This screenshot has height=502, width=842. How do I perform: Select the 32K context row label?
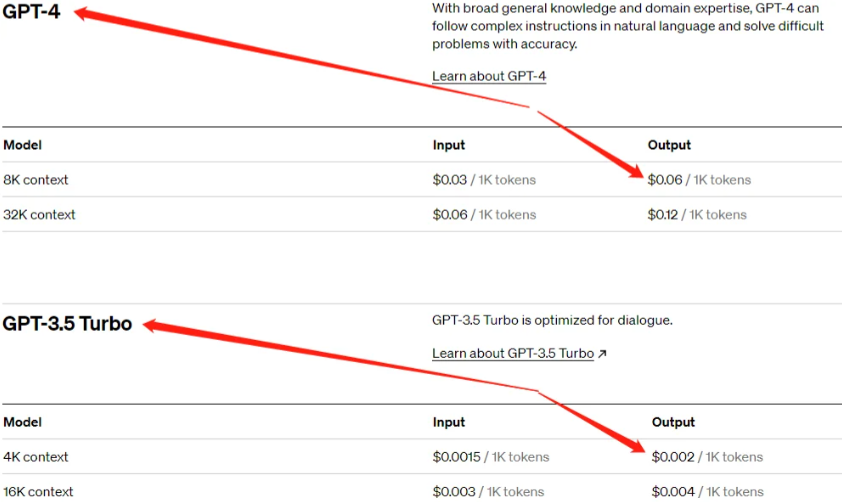click(39, 214)
